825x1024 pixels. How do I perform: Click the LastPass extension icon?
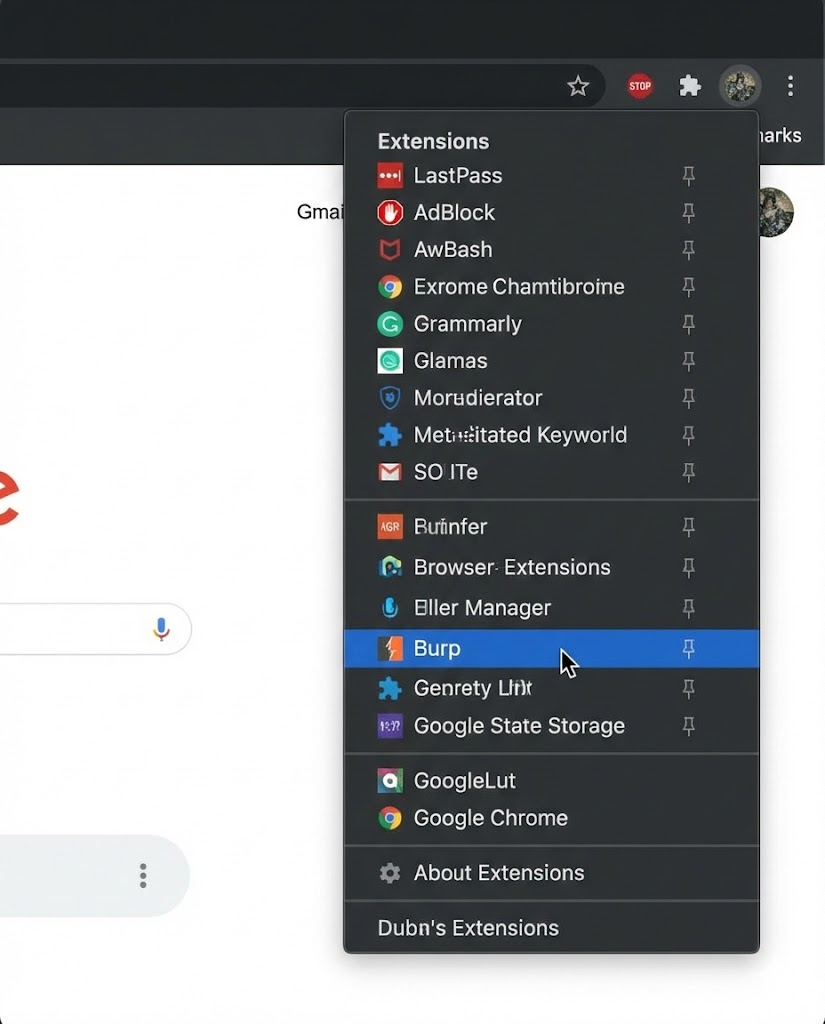coord(390,176)
